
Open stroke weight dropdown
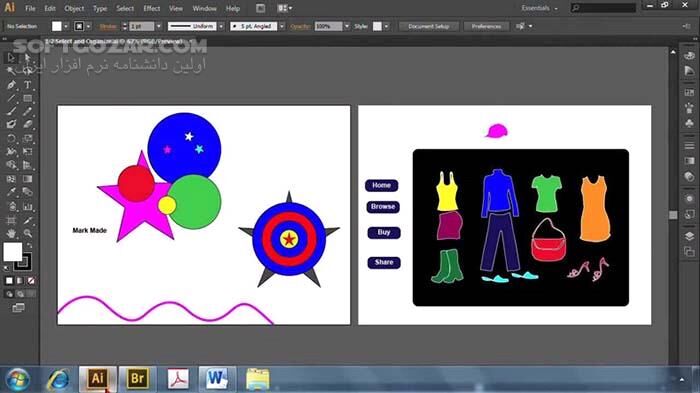click(158, 26)
